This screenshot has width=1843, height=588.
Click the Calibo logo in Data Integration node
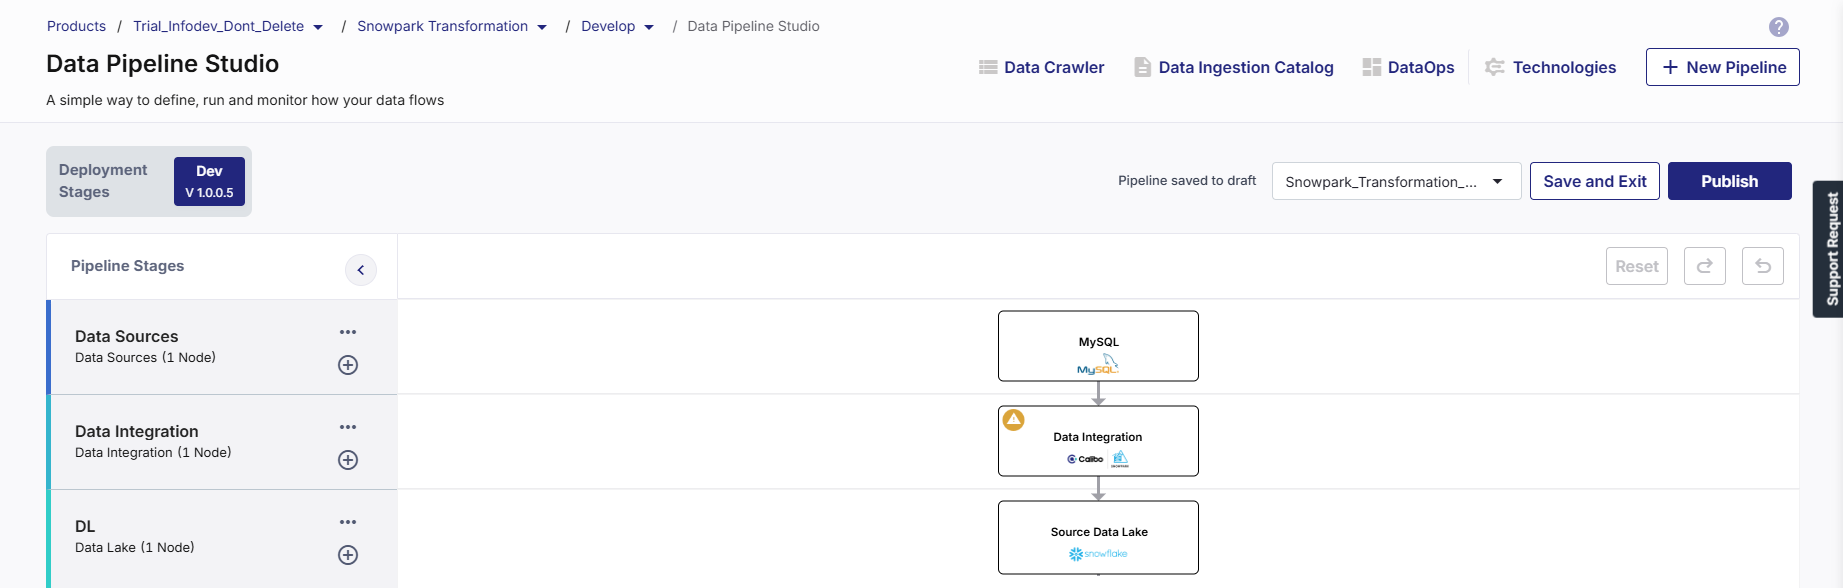tap(1085, 459)
